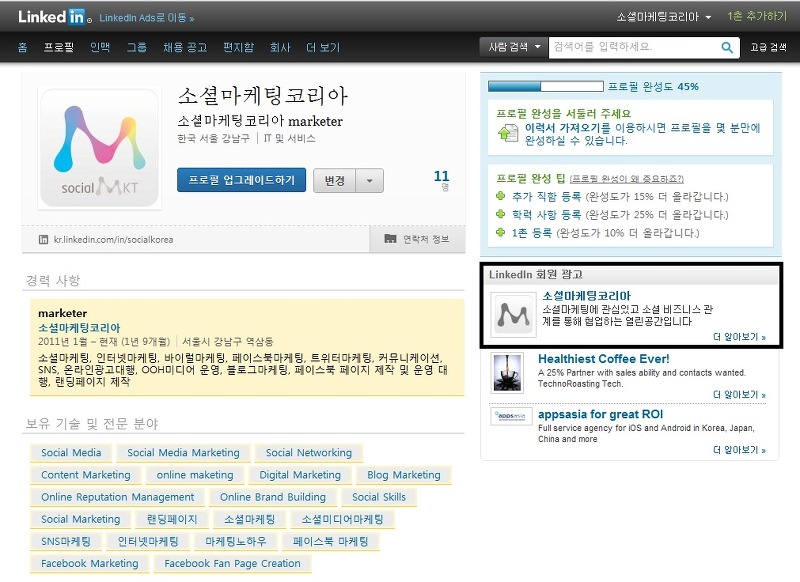Click the kr.linkedin.com/in/socialkorea URL

coord(113,240)
